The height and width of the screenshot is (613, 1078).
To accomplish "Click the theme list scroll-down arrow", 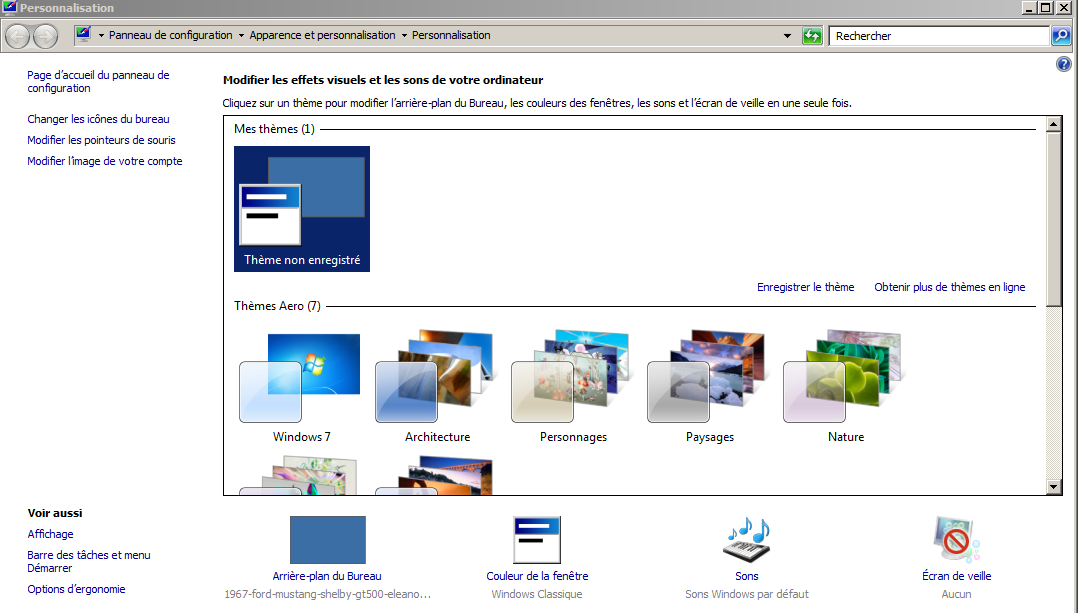I will (x=1053, y=487).
